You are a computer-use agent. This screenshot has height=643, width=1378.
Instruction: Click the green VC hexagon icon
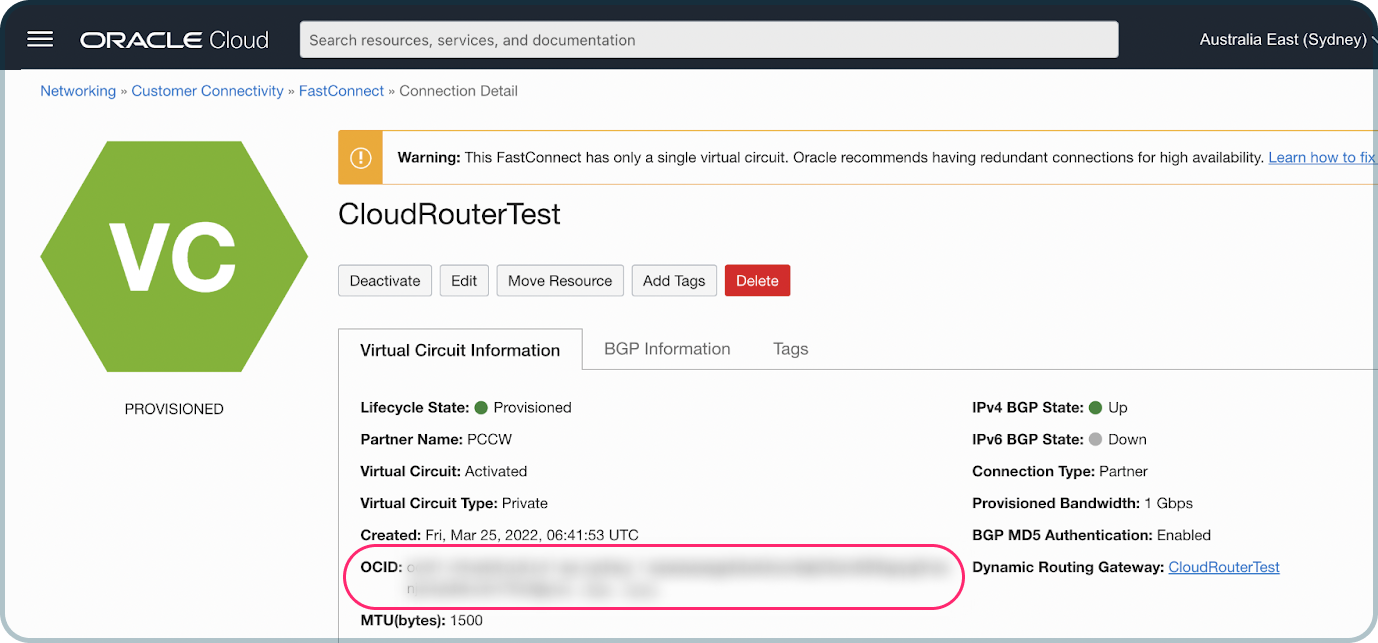click(x=174, y=256)
